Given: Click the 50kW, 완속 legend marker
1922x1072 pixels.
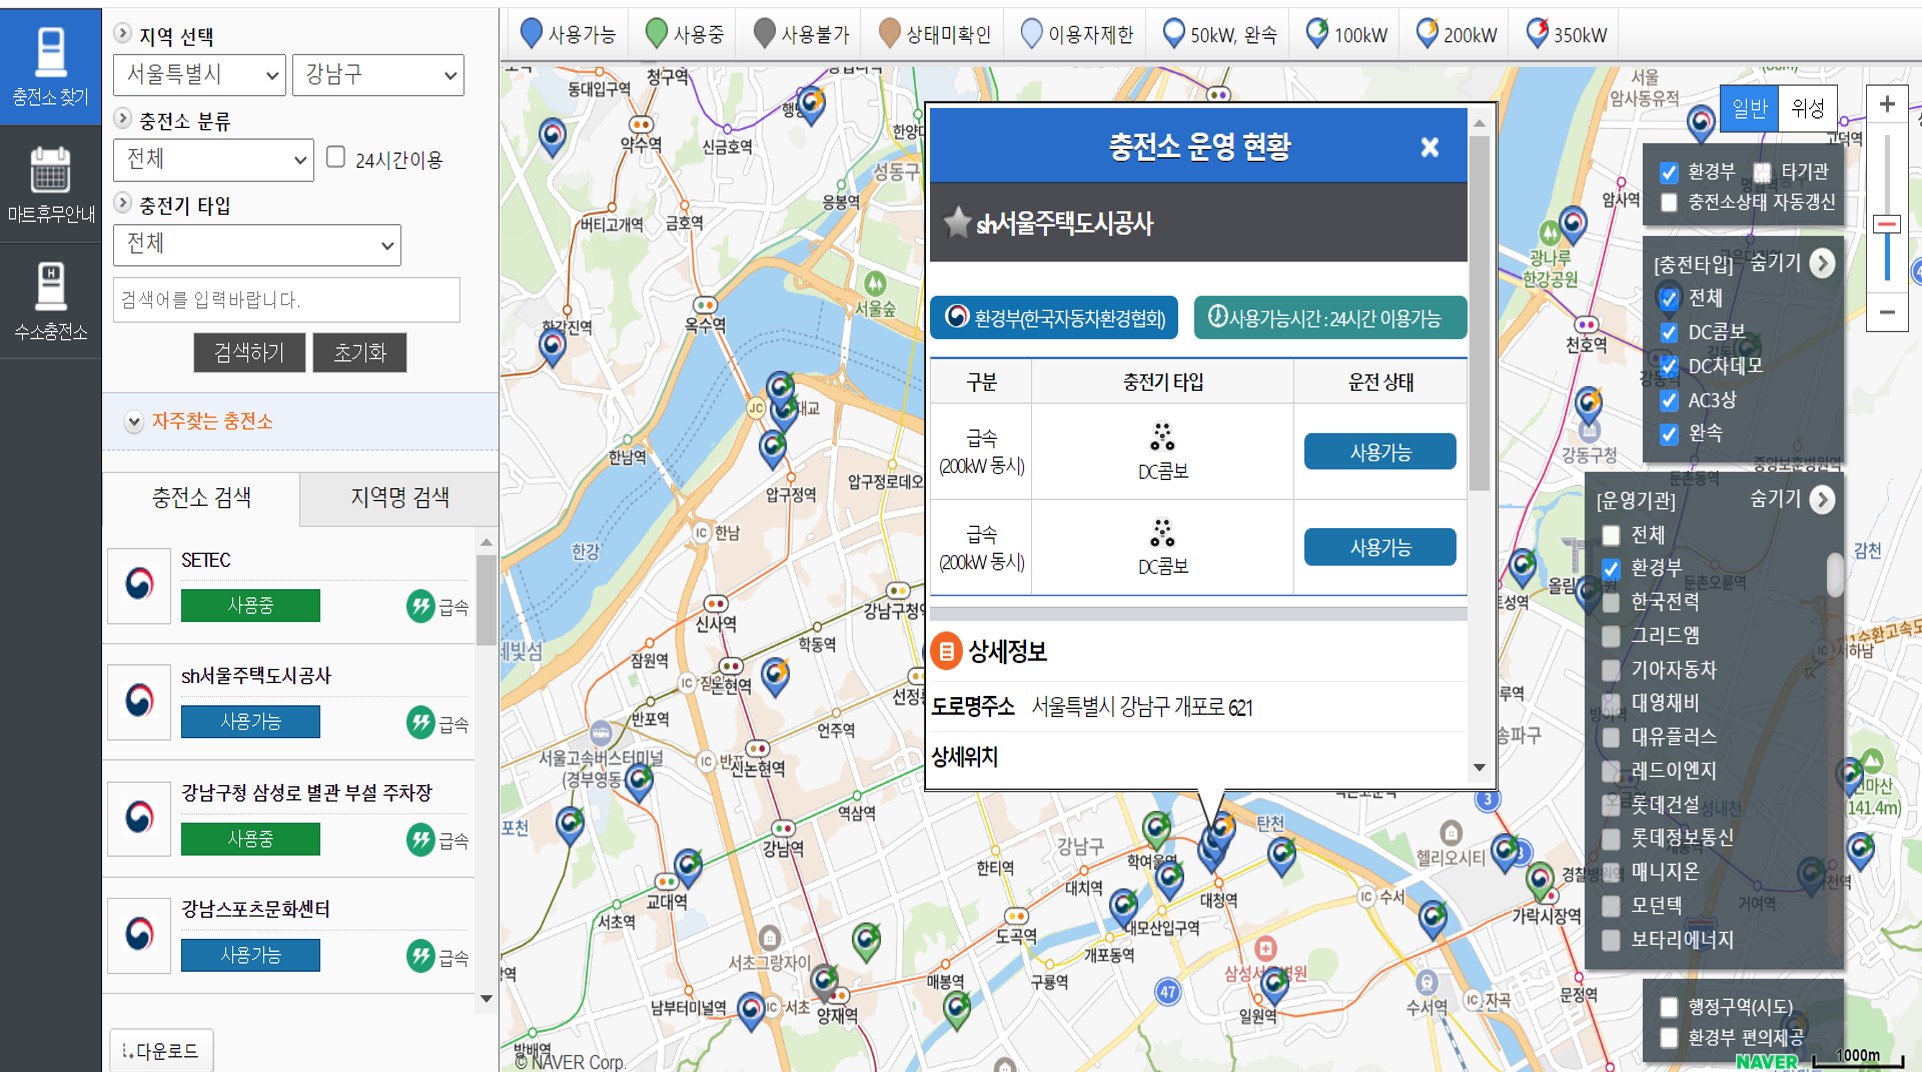Looking at the screenshot, I should pos(1174,33).
